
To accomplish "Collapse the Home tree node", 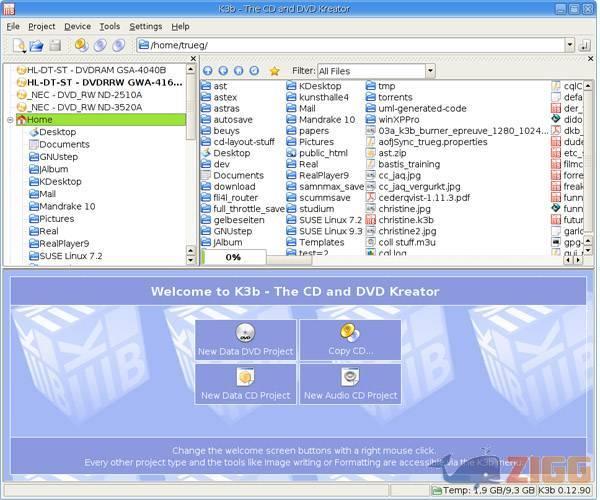I will (x=10, y=120).
